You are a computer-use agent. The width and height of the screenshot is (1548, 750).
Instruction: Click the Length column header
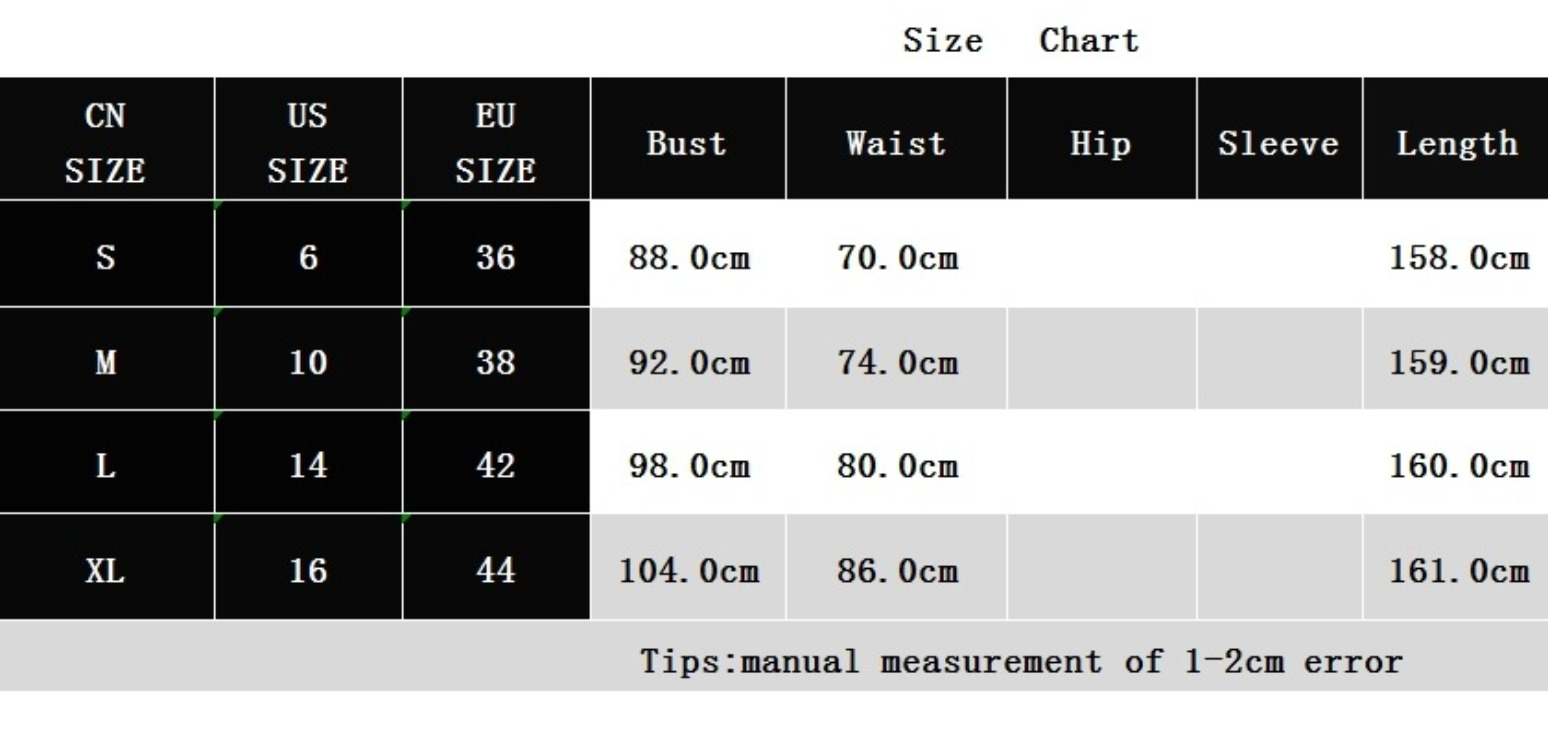(x=1457, y=144)
